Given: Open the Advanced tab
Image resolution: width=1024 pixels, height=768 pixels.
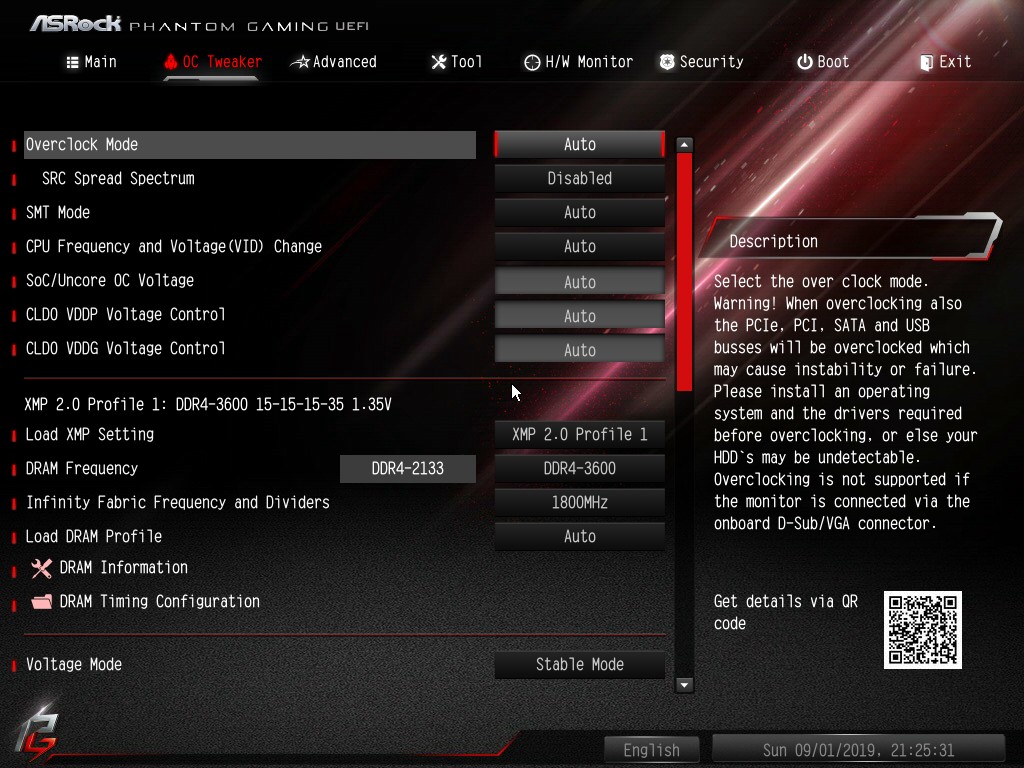Looking at the screenshot, I should [333, 62].
